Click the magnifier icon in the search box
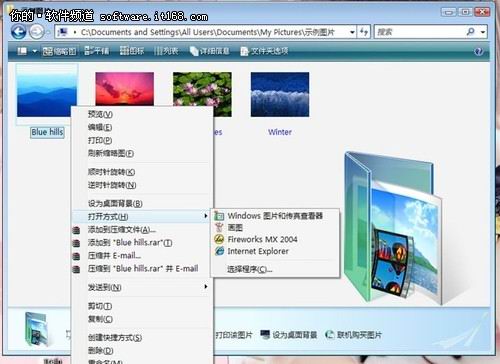 point(470,32)
